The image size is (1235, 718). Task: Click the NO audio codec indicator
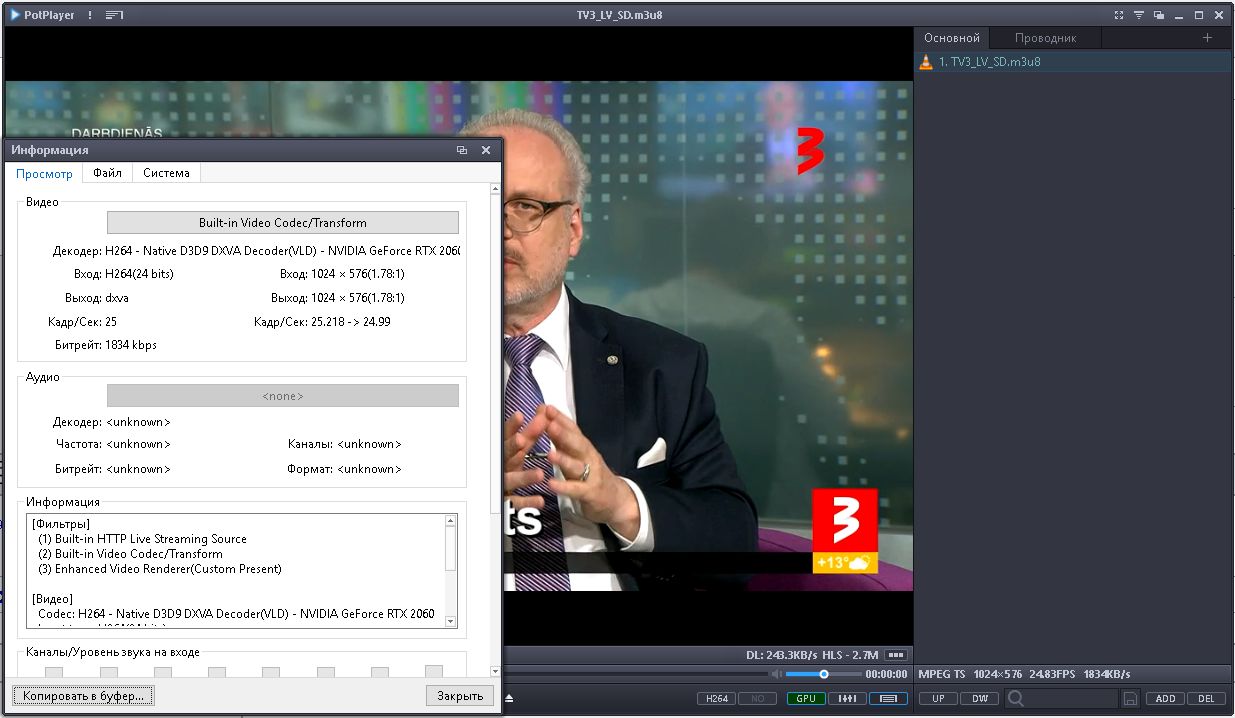[758, 699]
